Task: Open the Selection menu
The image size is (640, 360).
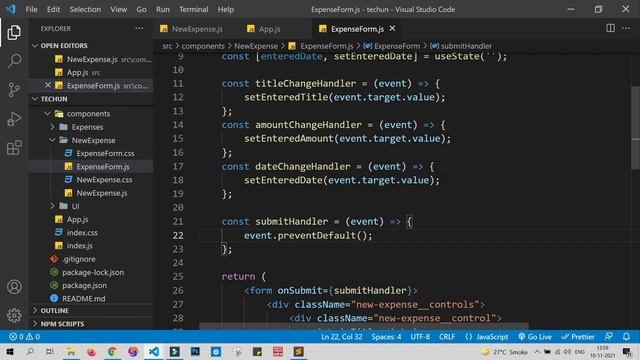Action: pos(85,9)
